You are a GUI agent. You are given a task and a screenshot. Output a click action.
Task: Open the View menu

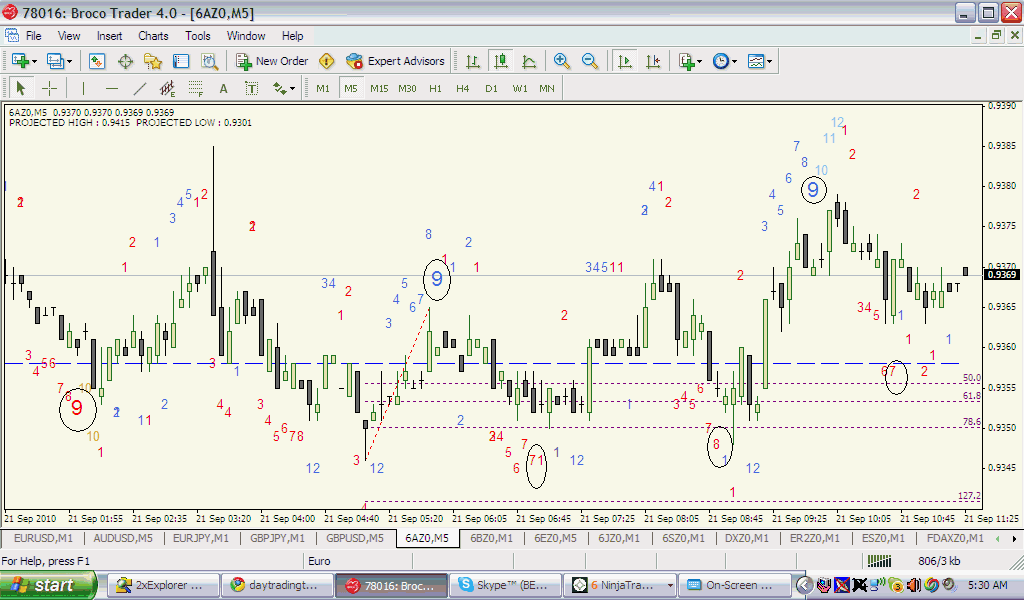69,36
